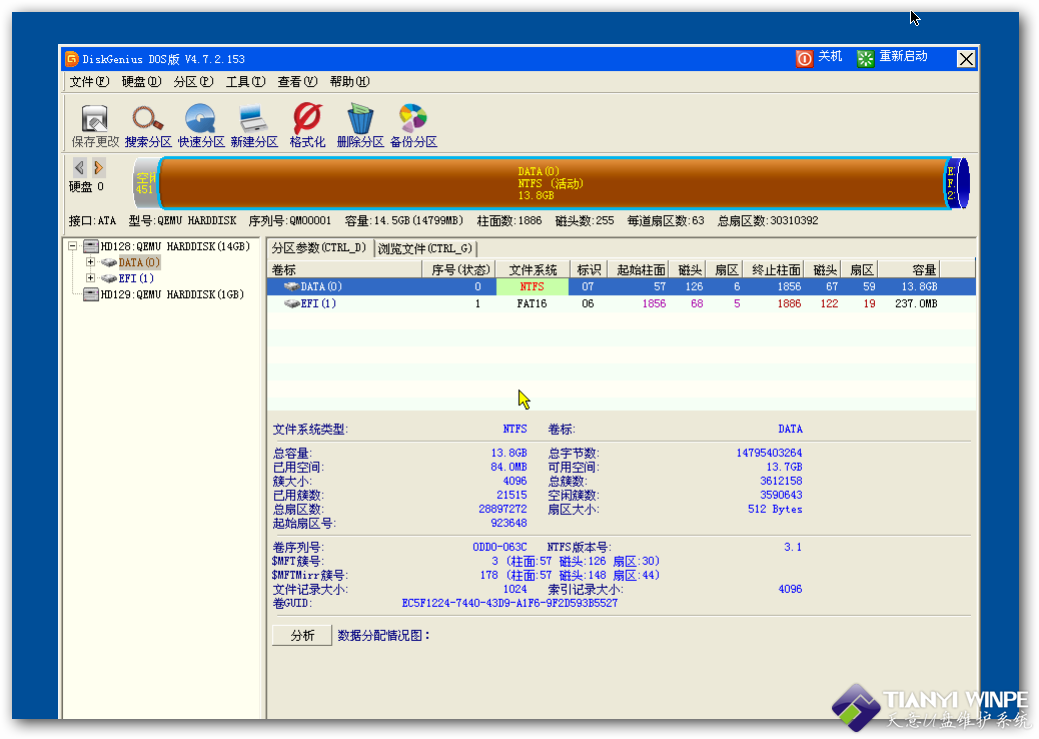Click the EFI(1) partition icon in tree
Image resolution: width=1039 pixels, height=739 pixels.
(x=109, y=279)
